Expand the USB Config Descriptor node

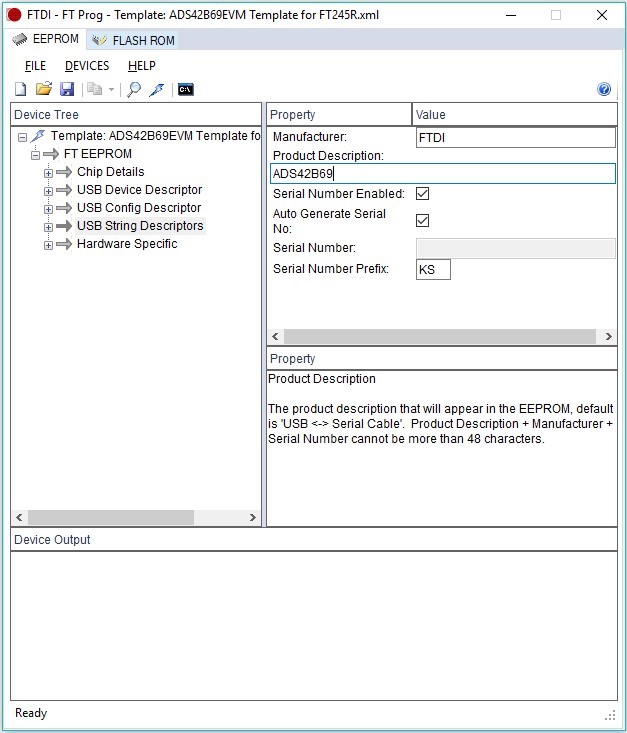(48, 209)
